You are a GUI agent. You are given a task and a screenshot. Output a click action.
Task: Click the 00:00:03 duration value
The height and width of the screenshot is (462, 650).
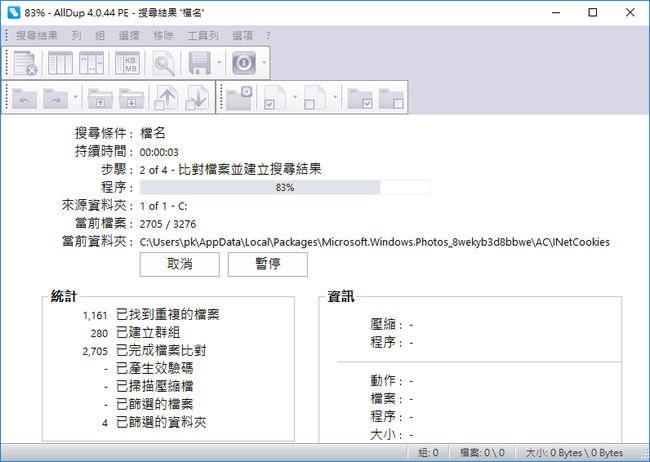click(x=159, y=152)
